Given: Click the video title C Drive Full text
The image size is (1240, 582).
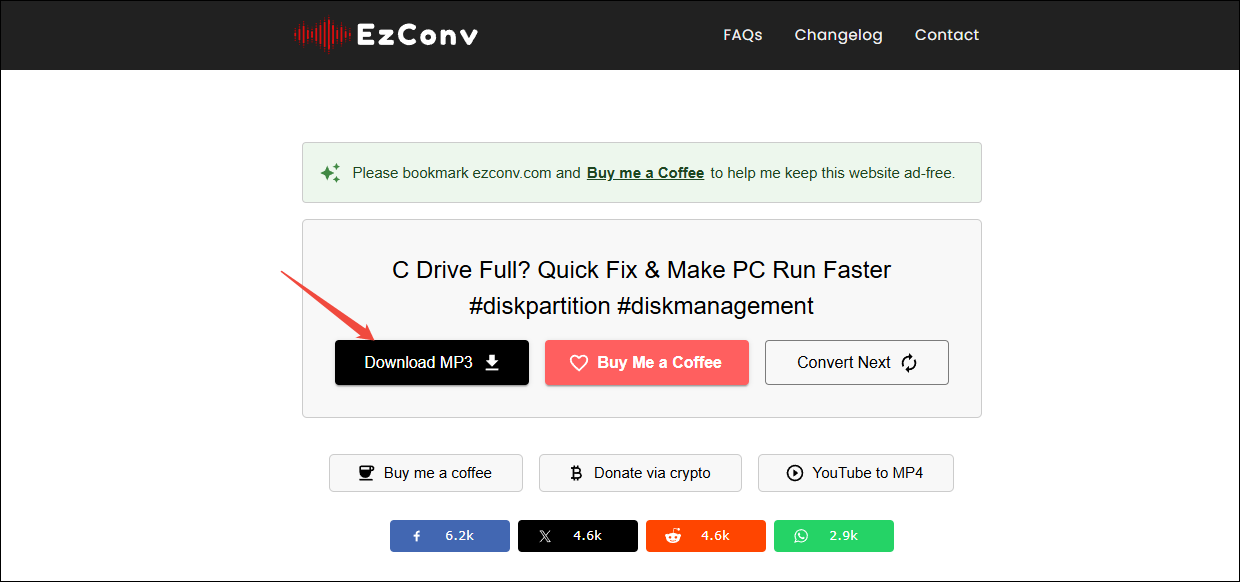Looking at the screenshot, I should click(642, 270).
